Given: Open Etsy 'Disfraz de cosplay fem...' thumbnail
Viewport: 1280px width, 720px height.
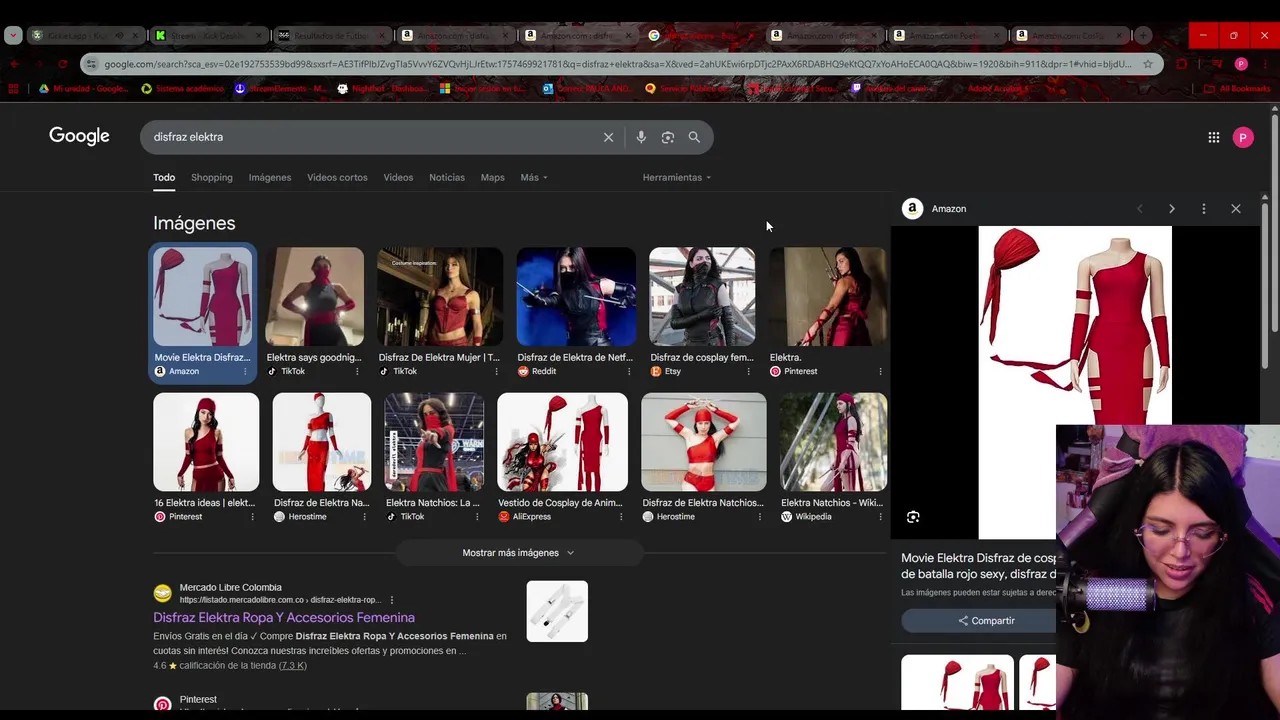Looking at the screenshot, I should click(x=702, y=297).
